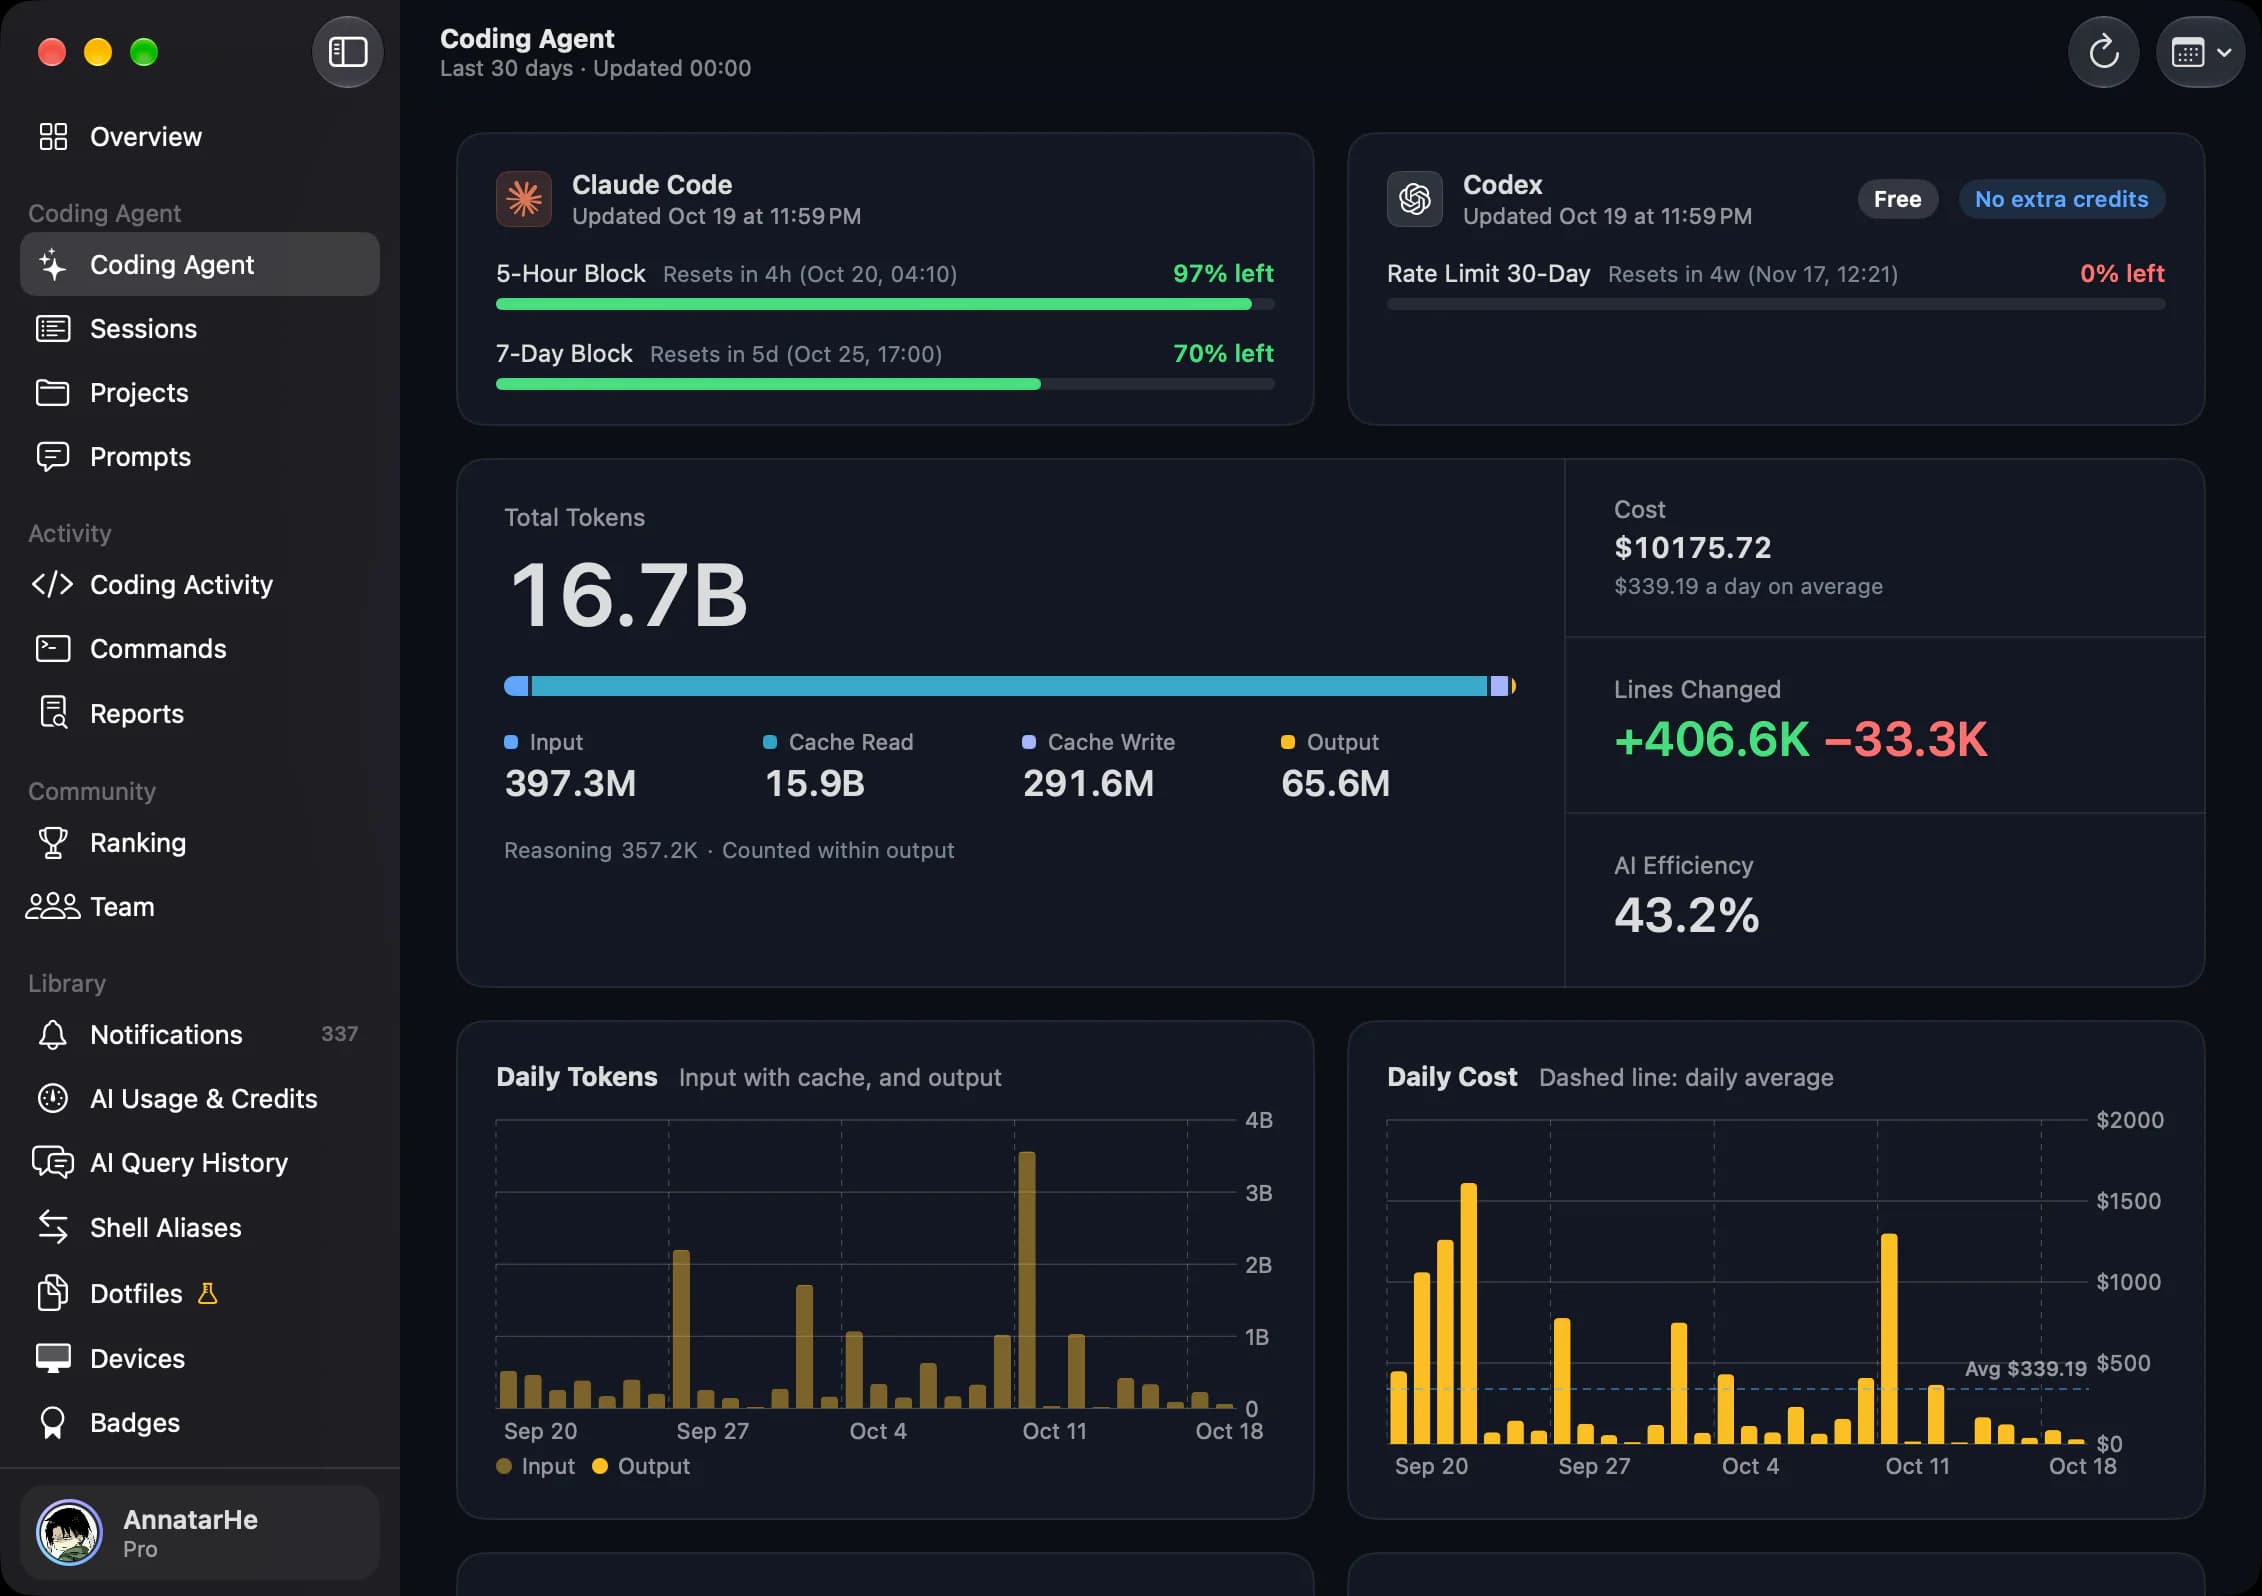Click the Reports document search icon

[53, 713]
